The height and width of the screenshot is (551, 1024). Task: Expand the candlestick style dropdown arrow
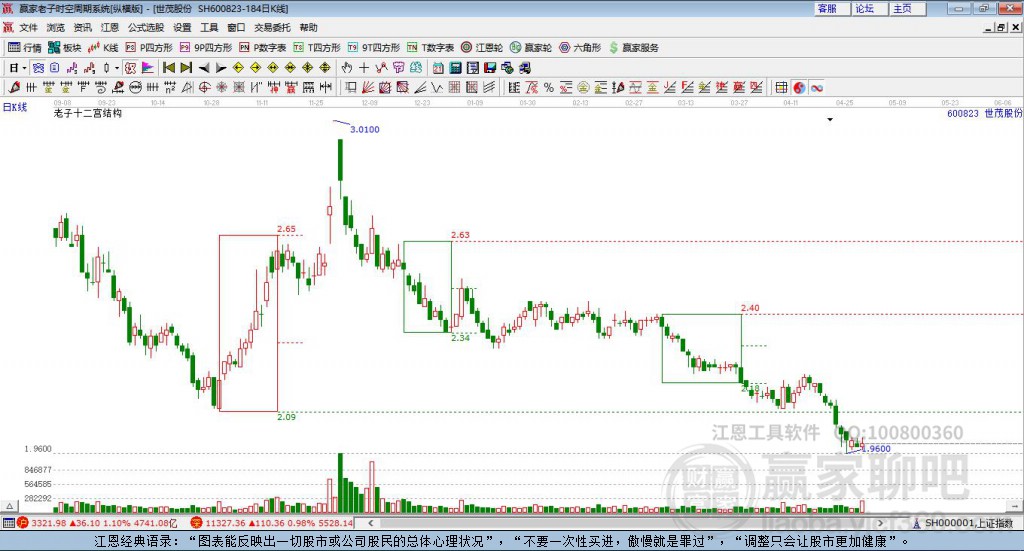[117, 68]
